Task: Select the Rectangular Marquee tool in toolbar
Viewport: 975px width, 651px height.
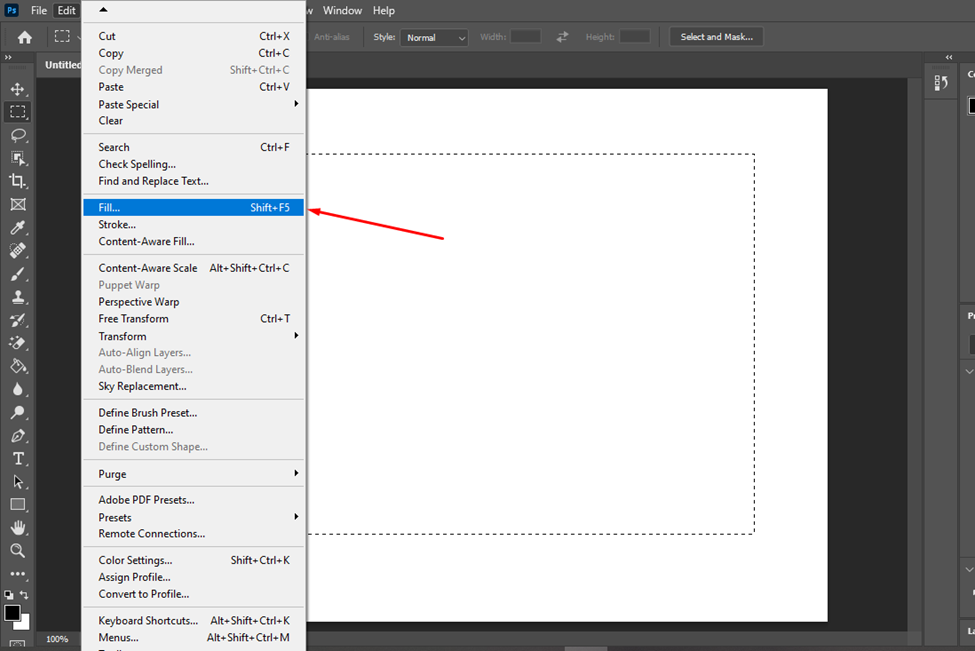Action: click(x=17, y=112)
